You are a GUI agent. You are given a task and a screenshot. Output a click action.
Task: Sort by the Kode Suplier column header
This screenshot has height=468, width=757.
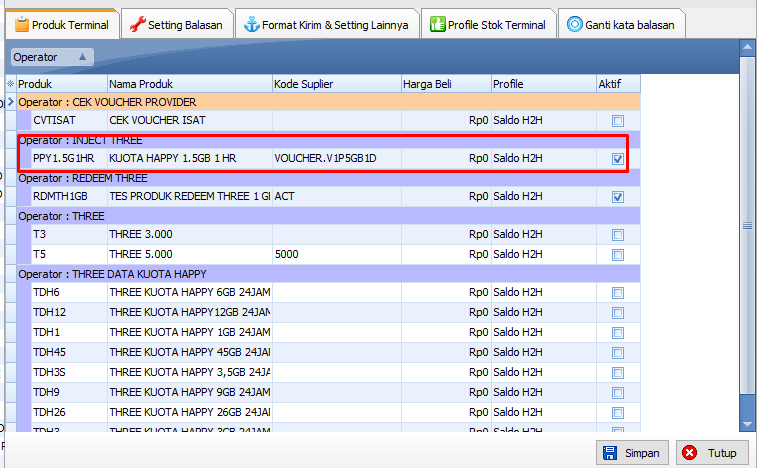(337, 84)
